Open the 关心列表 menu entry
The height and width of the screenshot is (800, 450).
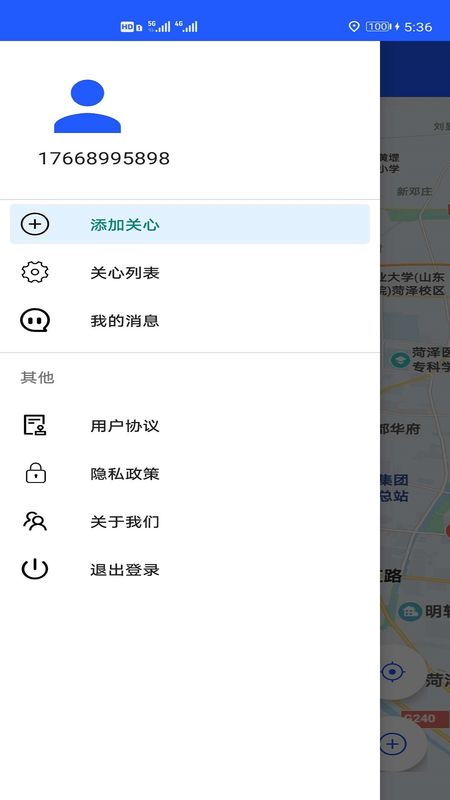click(x=190, y=272)
